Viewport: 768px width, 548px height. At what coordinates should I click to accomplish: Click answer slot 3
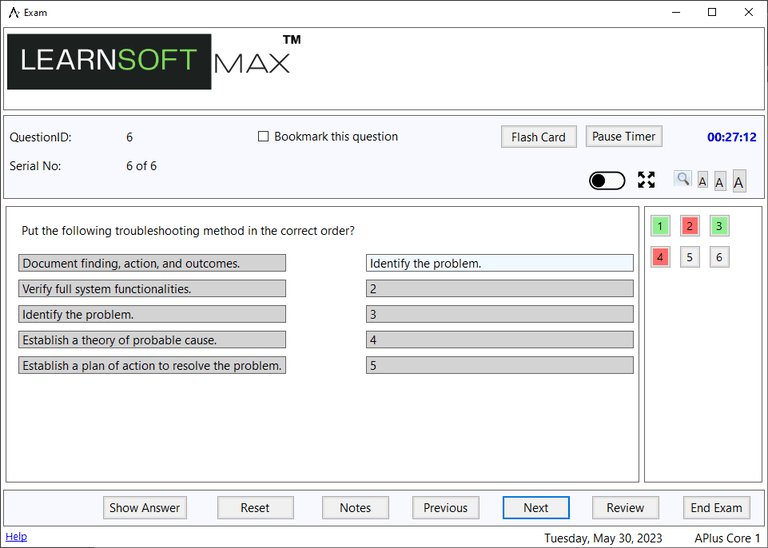coord(500,314)
